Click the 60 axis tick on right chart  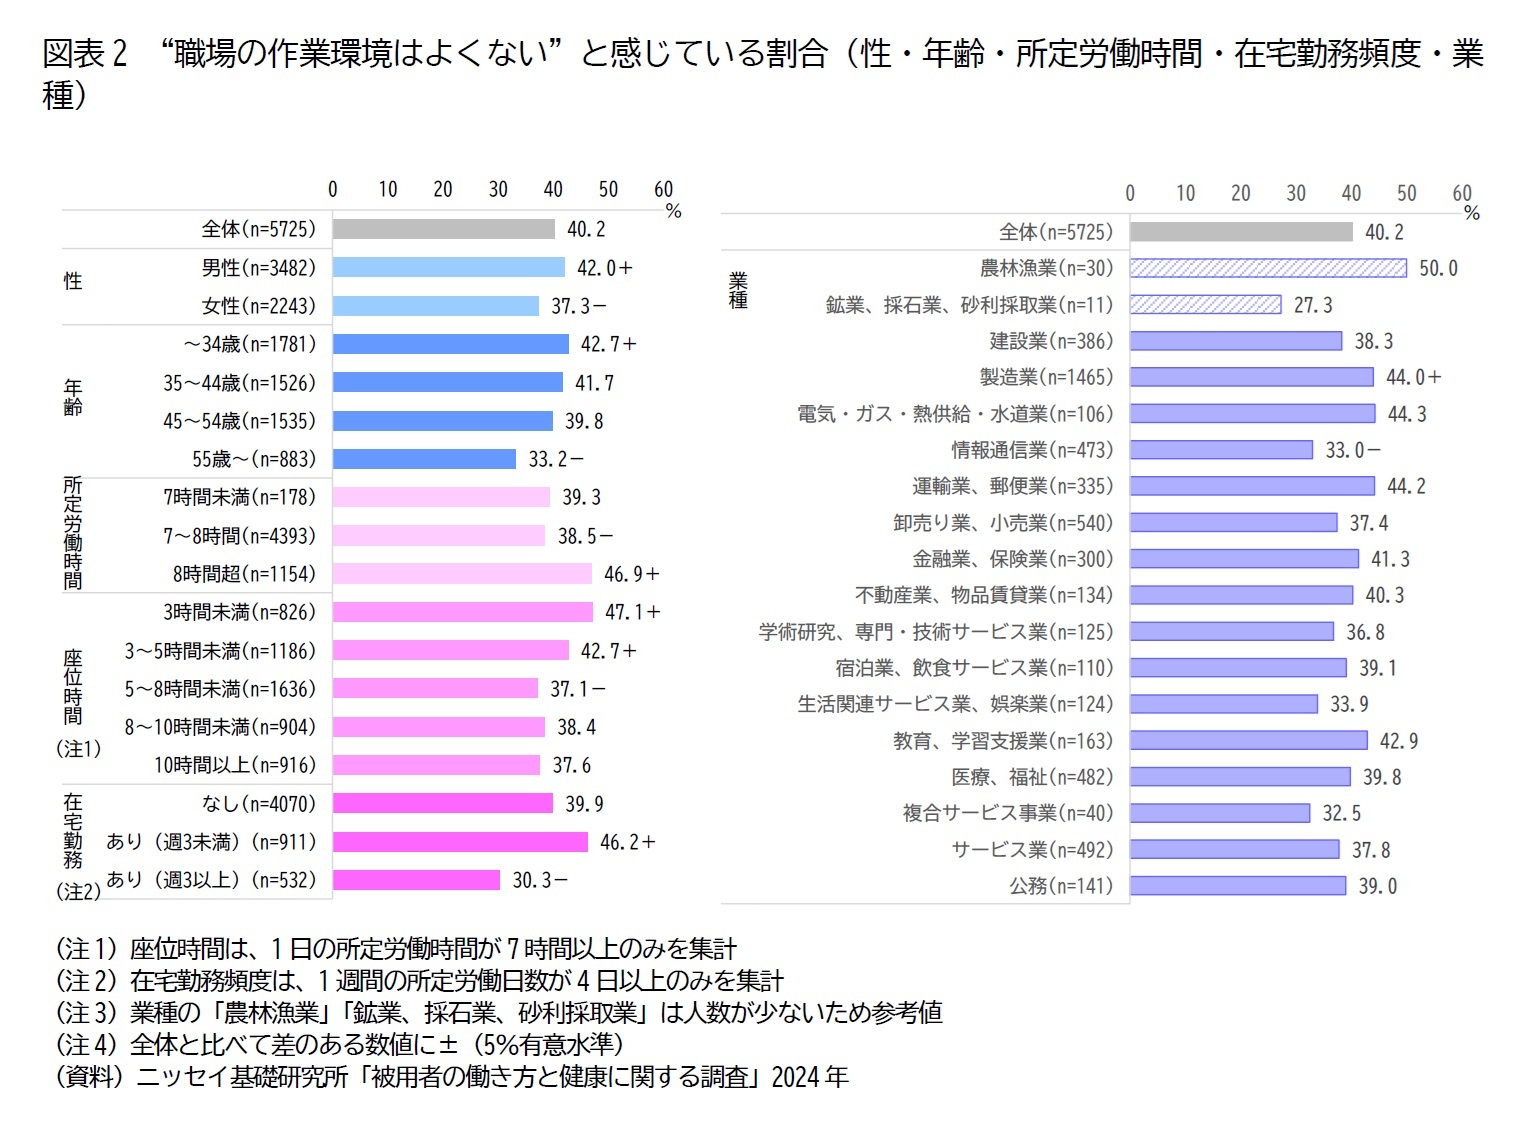(1462, 192)
